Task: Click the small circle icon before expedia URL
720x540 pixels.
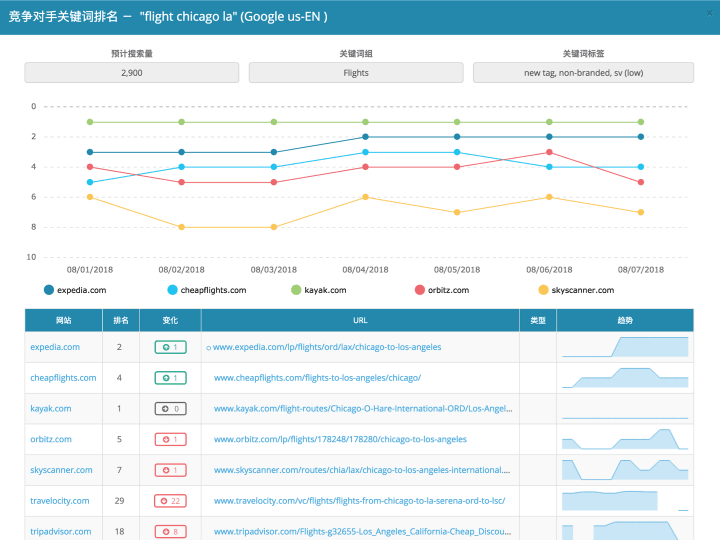Action: (x=208, y=348)
